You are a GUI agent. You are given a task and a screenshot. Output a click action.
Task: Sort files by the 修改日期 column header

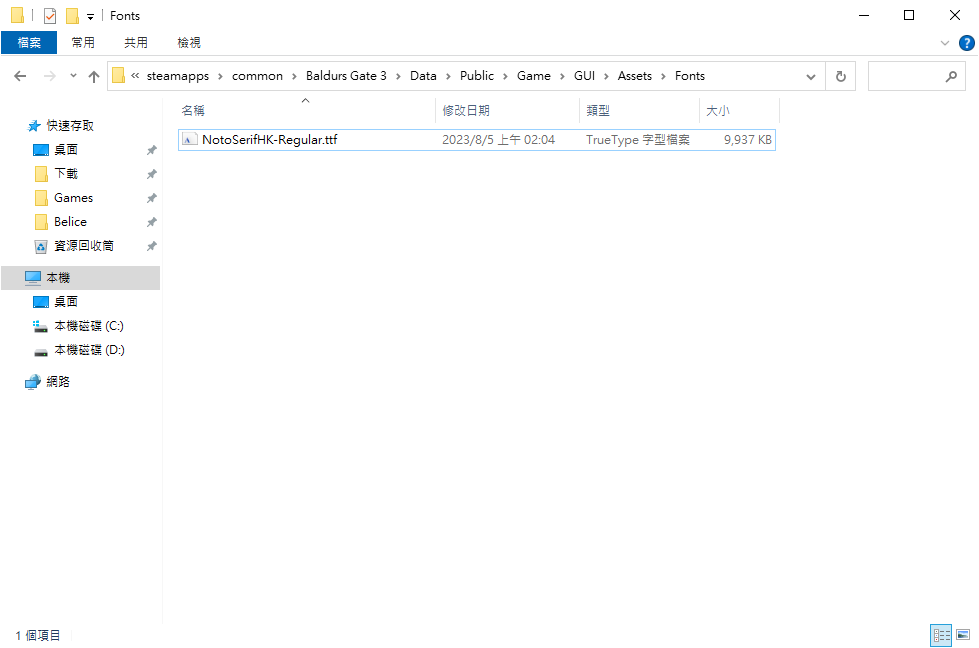click(466, 110)
